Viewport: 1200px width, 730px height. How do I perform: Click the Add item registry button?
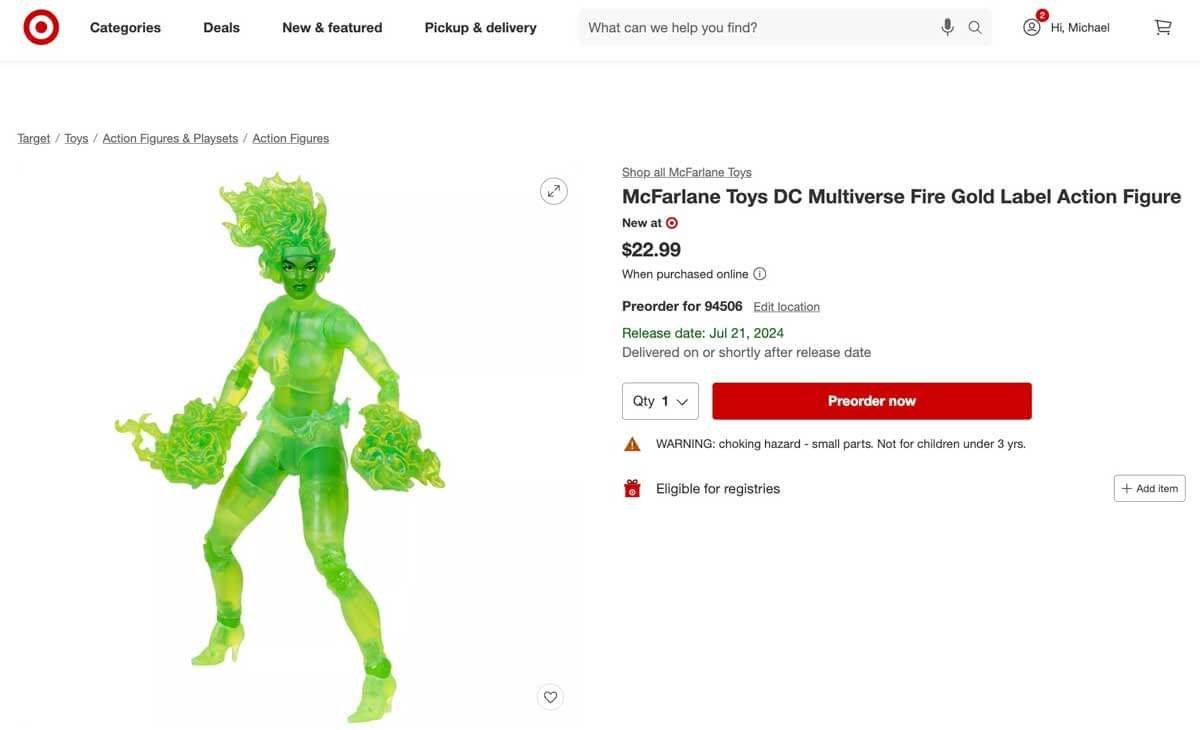1149,488
